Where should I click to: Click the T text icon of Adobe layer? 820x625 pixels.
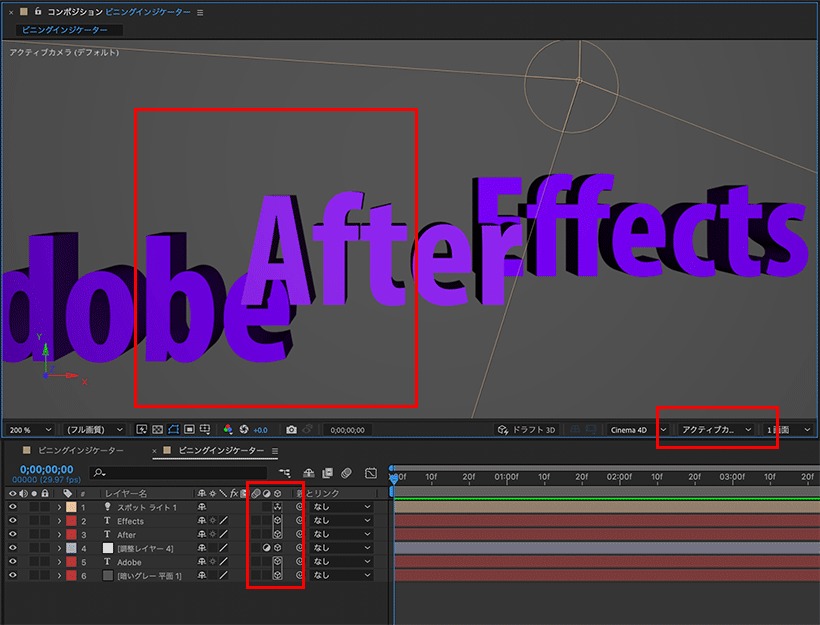[x=107, y=561]
